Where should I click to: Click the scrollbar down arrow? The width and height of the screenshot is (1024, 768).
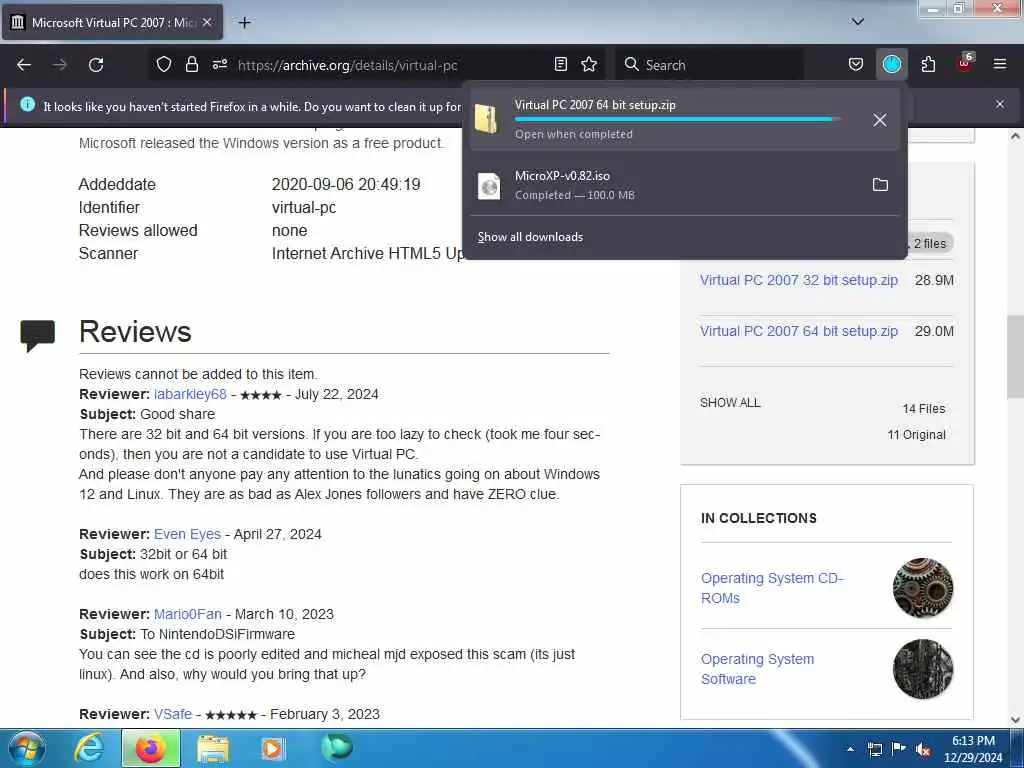click(1015, 720)
